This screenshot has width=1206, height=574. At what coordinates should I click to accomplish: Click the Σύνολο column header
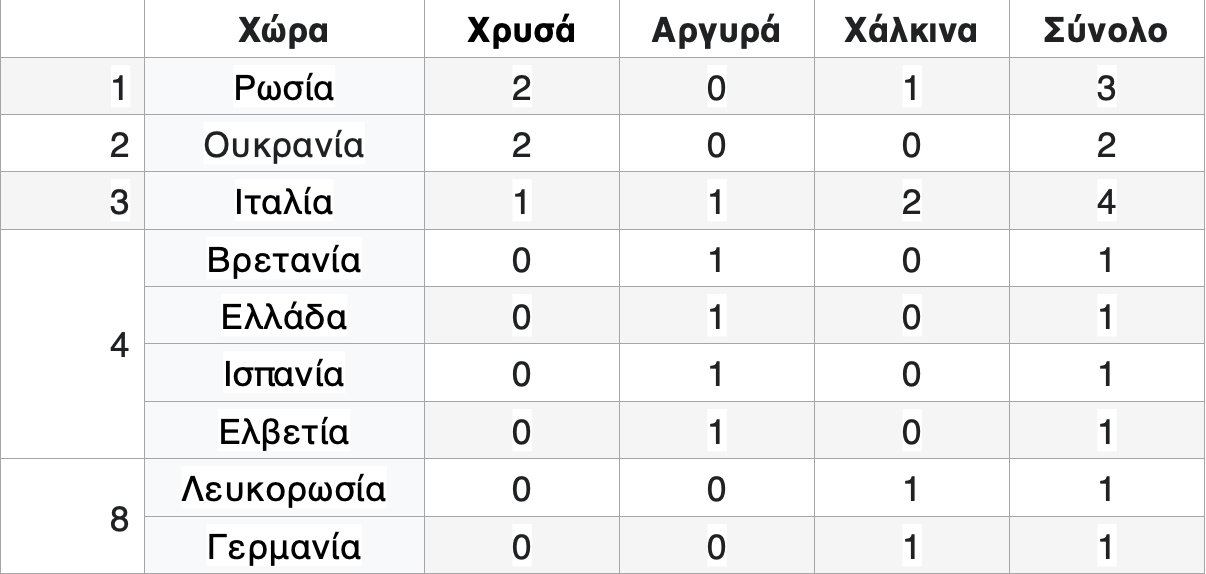tap(1105, 31)
